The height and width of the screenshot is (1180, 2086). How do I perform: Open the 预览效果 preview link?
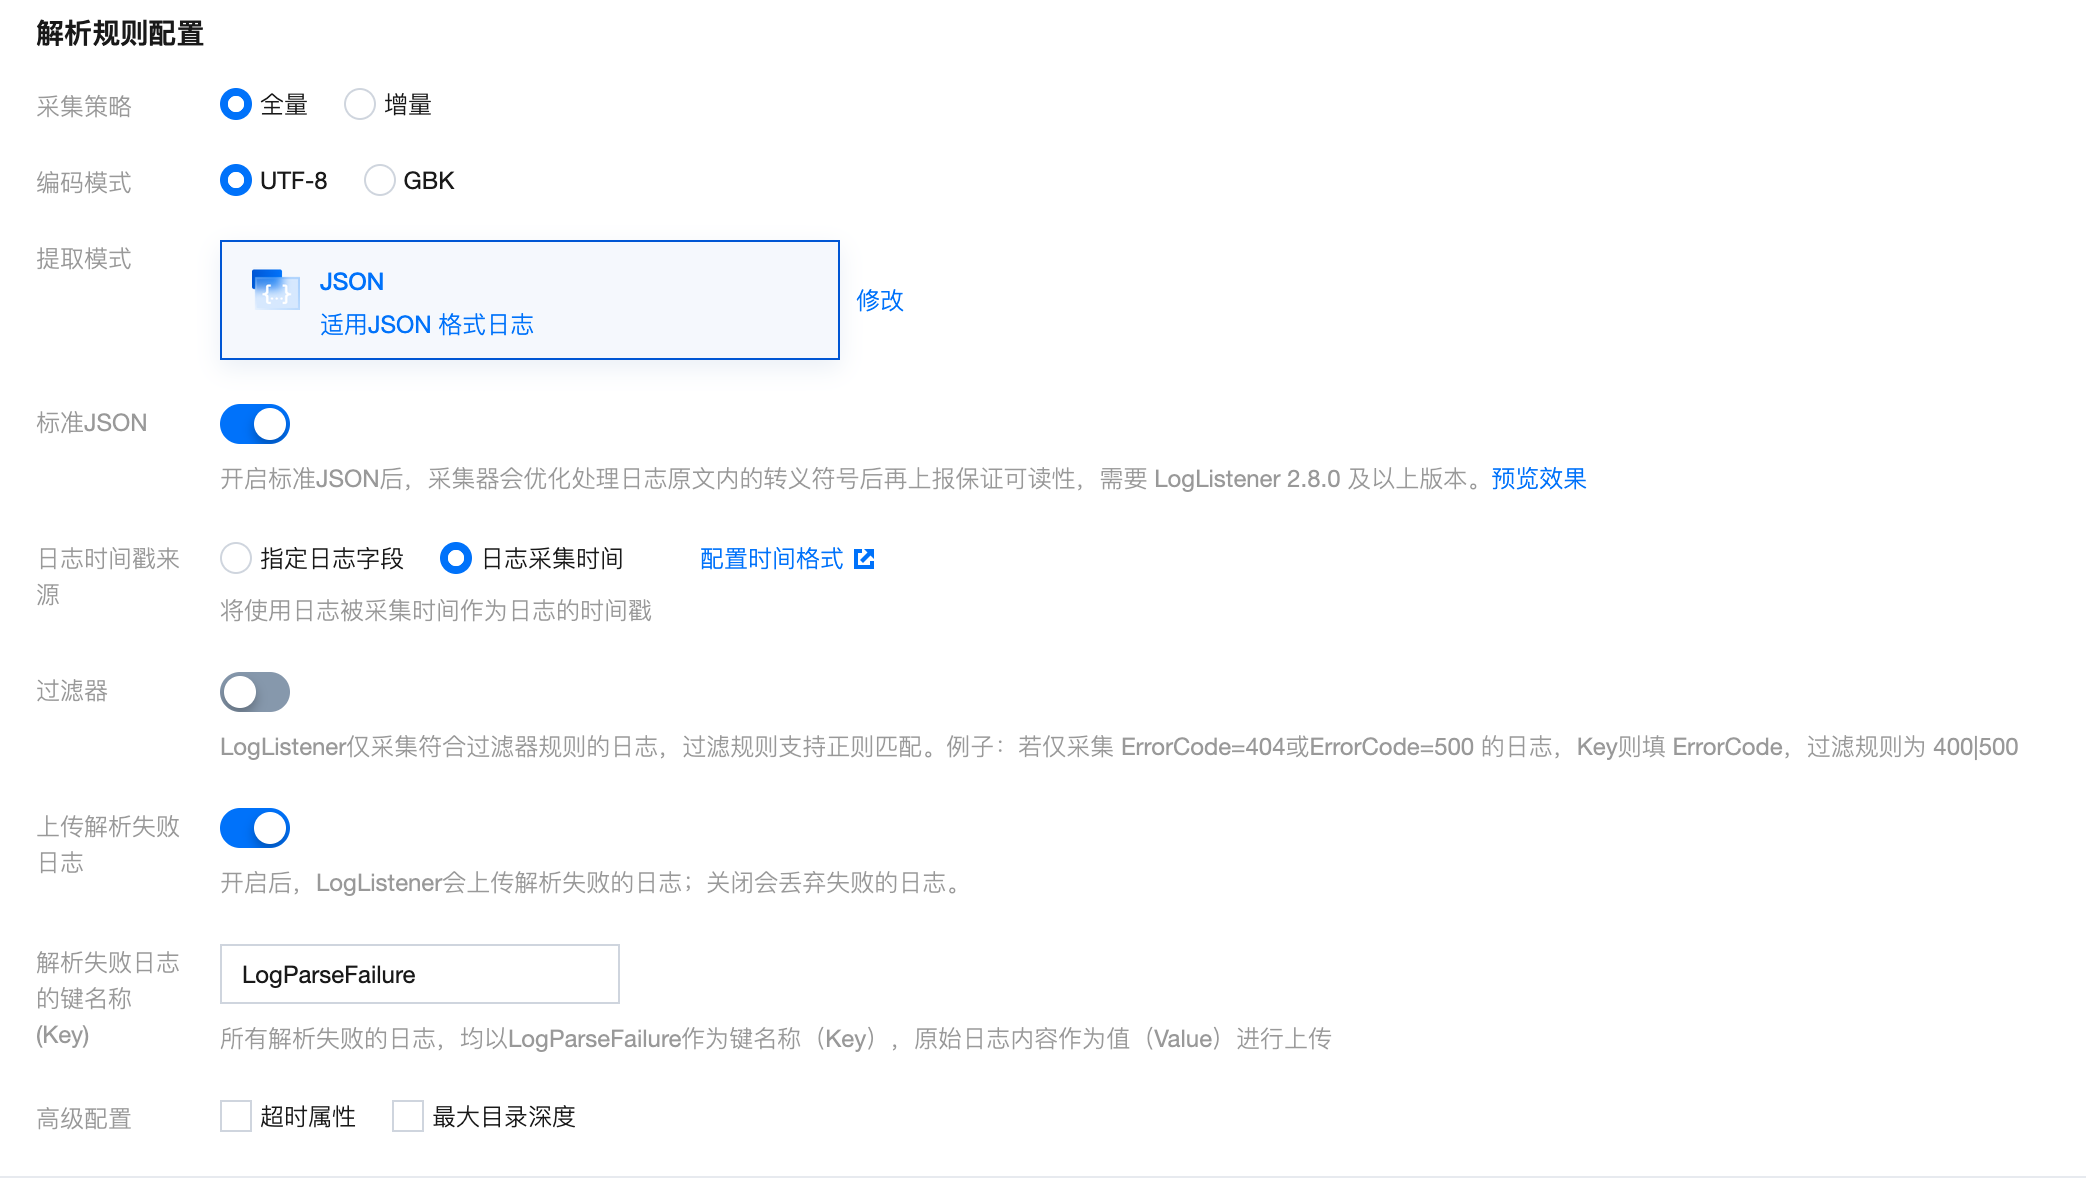tap(1538, 479)
